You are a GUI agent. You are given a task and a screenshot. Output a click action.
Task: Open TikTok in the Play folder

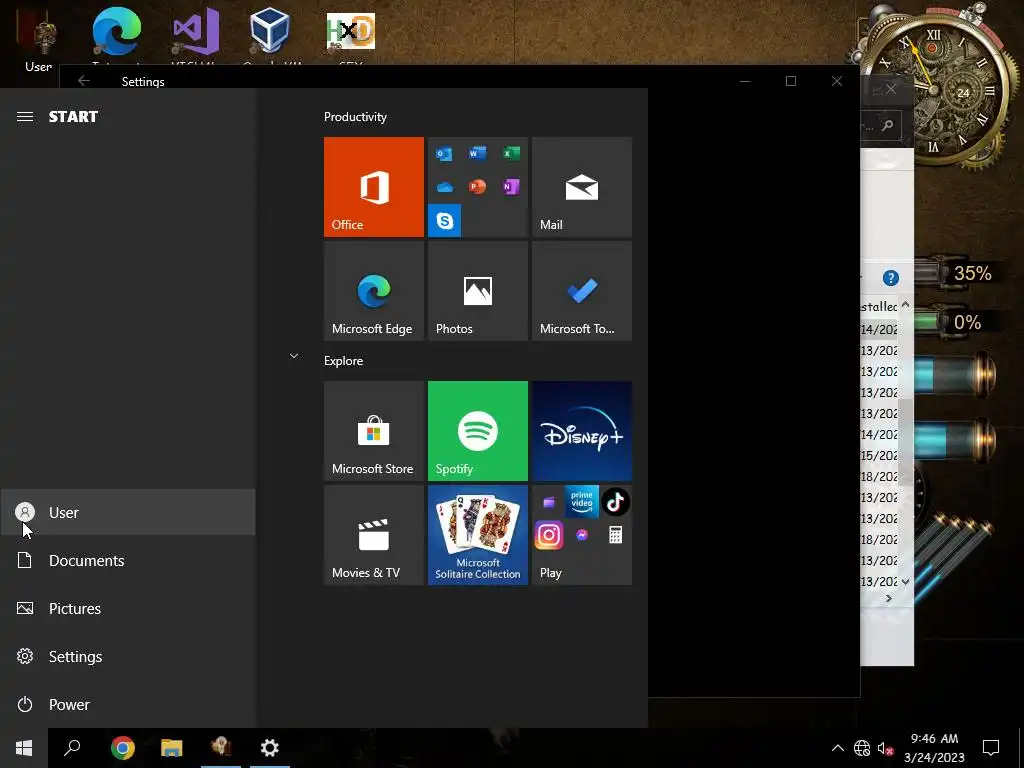click(x=615, y=502)
